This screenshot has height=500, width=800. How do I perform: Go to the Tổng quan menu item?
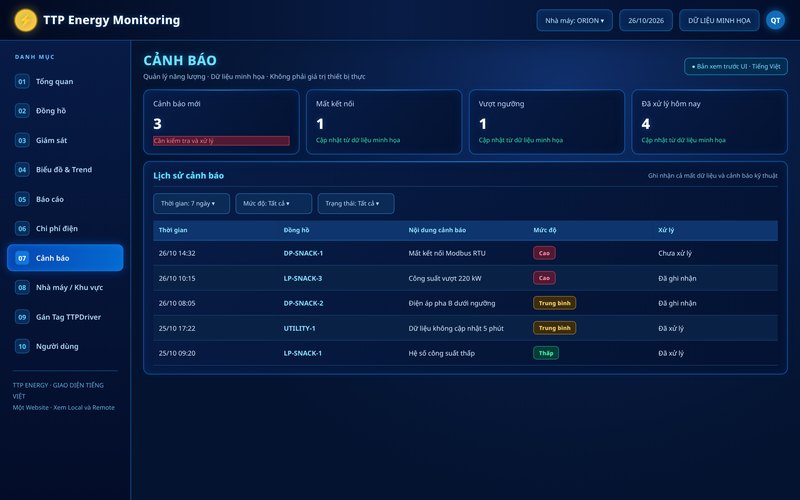pos(65,82)
